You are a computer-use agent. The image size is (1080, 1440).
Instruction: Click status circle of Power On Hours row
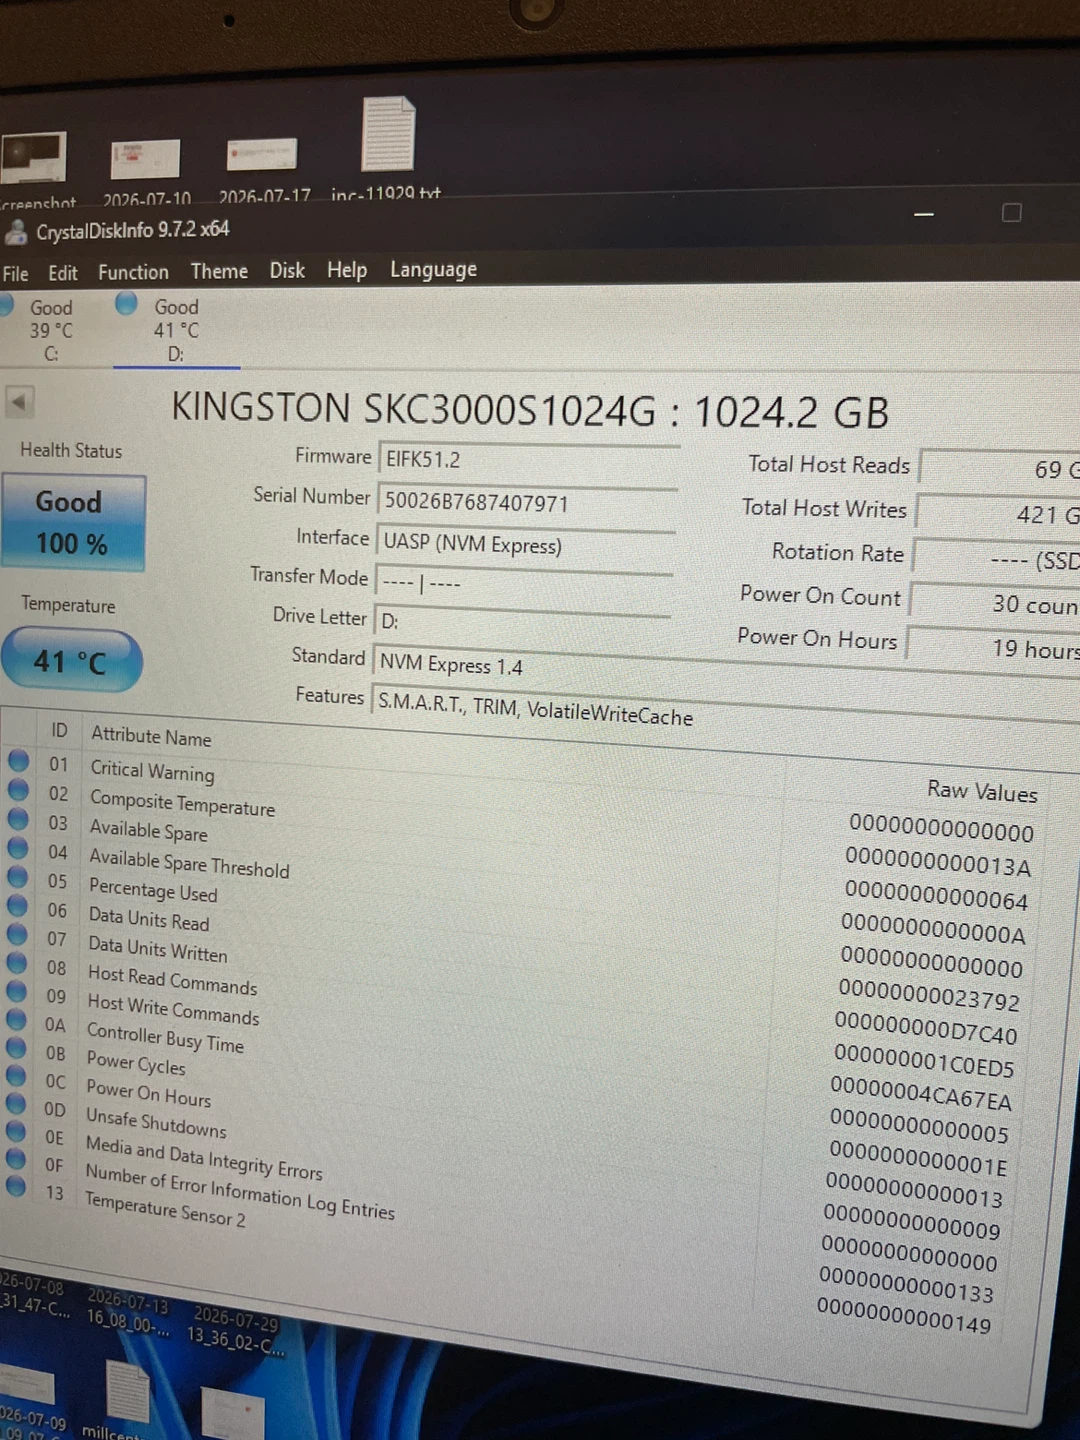pyautogui.click(x=16, y=1075)
